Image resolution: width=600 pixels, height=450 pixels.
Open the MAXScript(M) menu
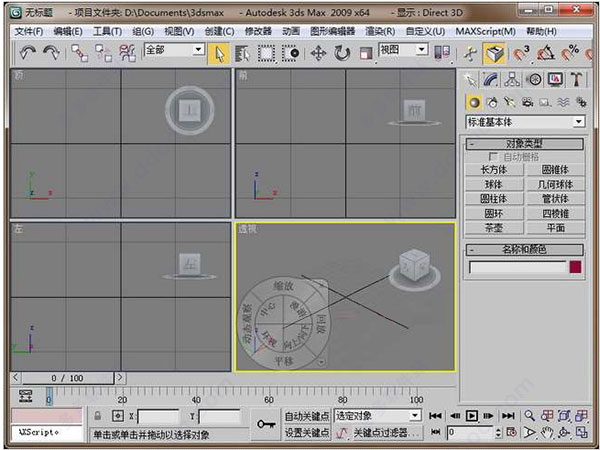point(486,31)
